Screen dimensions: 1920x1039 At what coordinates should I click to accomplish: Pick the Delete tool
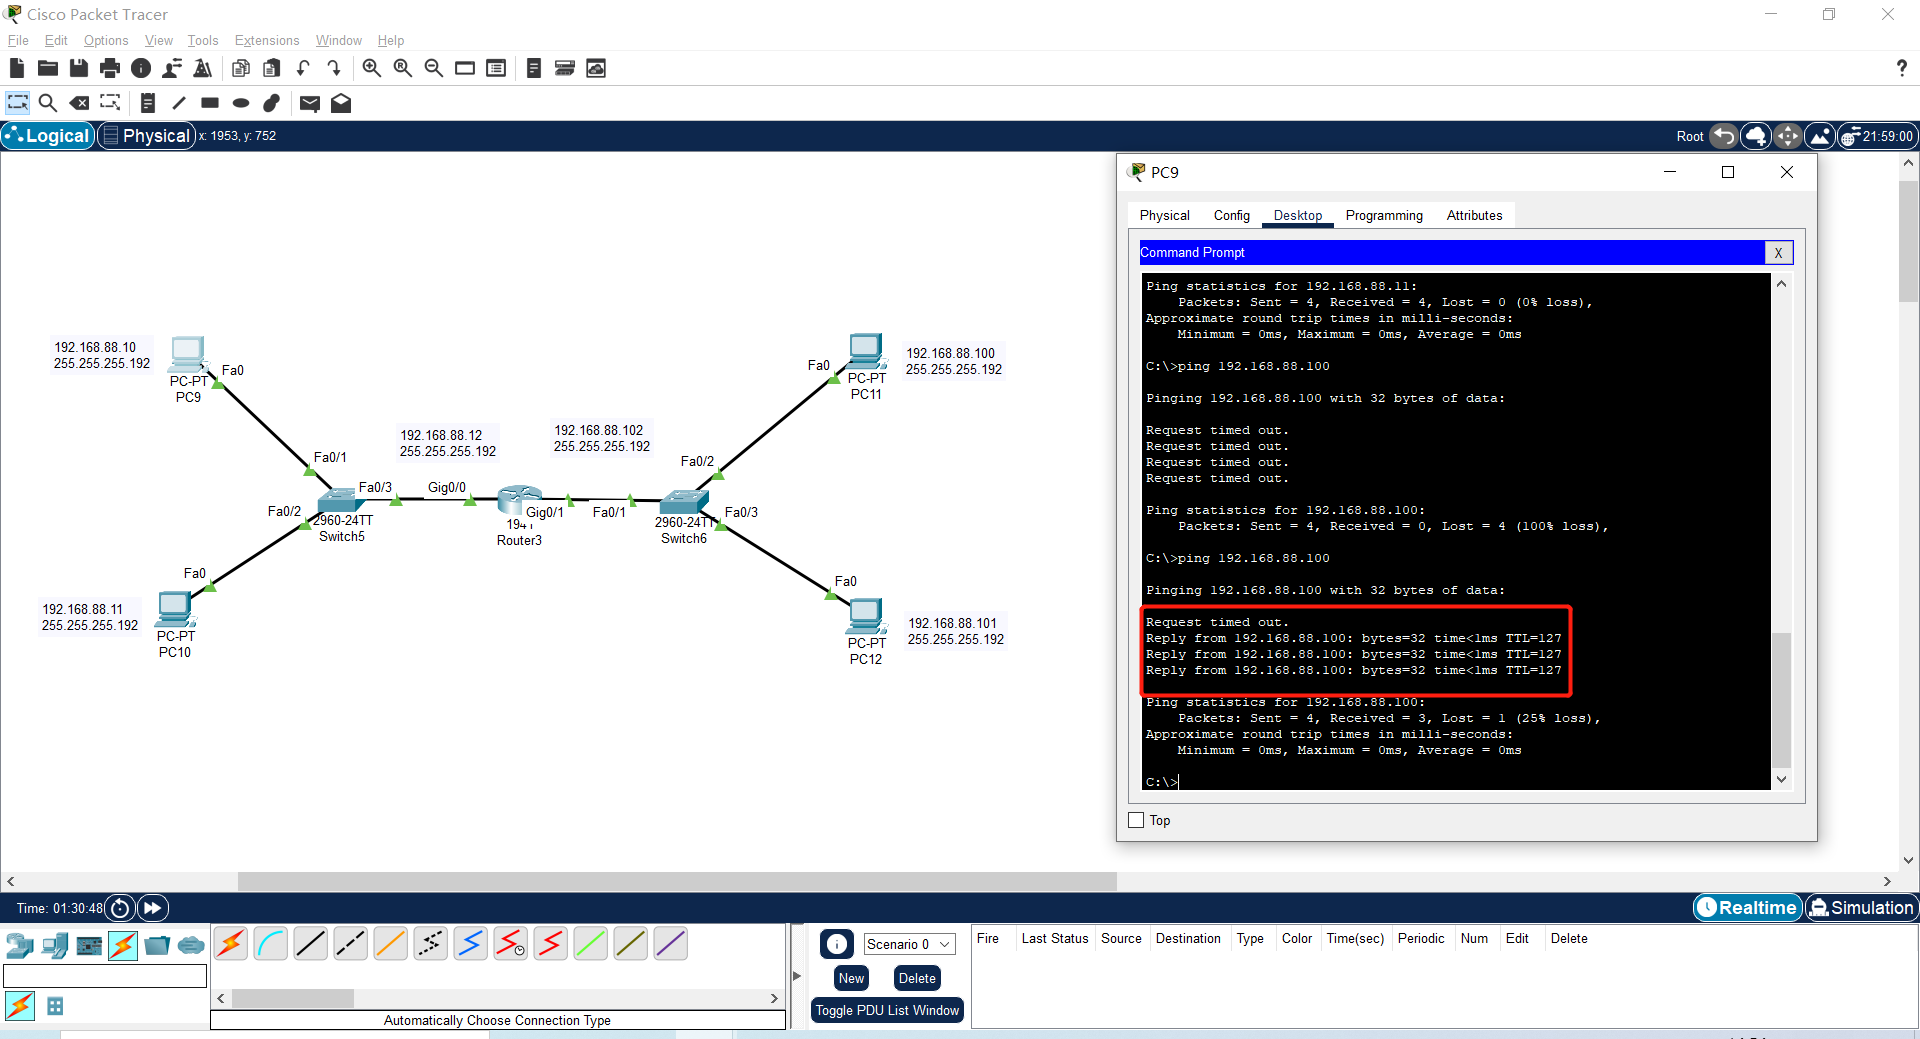pyautogui.click(x=79, y=103)
